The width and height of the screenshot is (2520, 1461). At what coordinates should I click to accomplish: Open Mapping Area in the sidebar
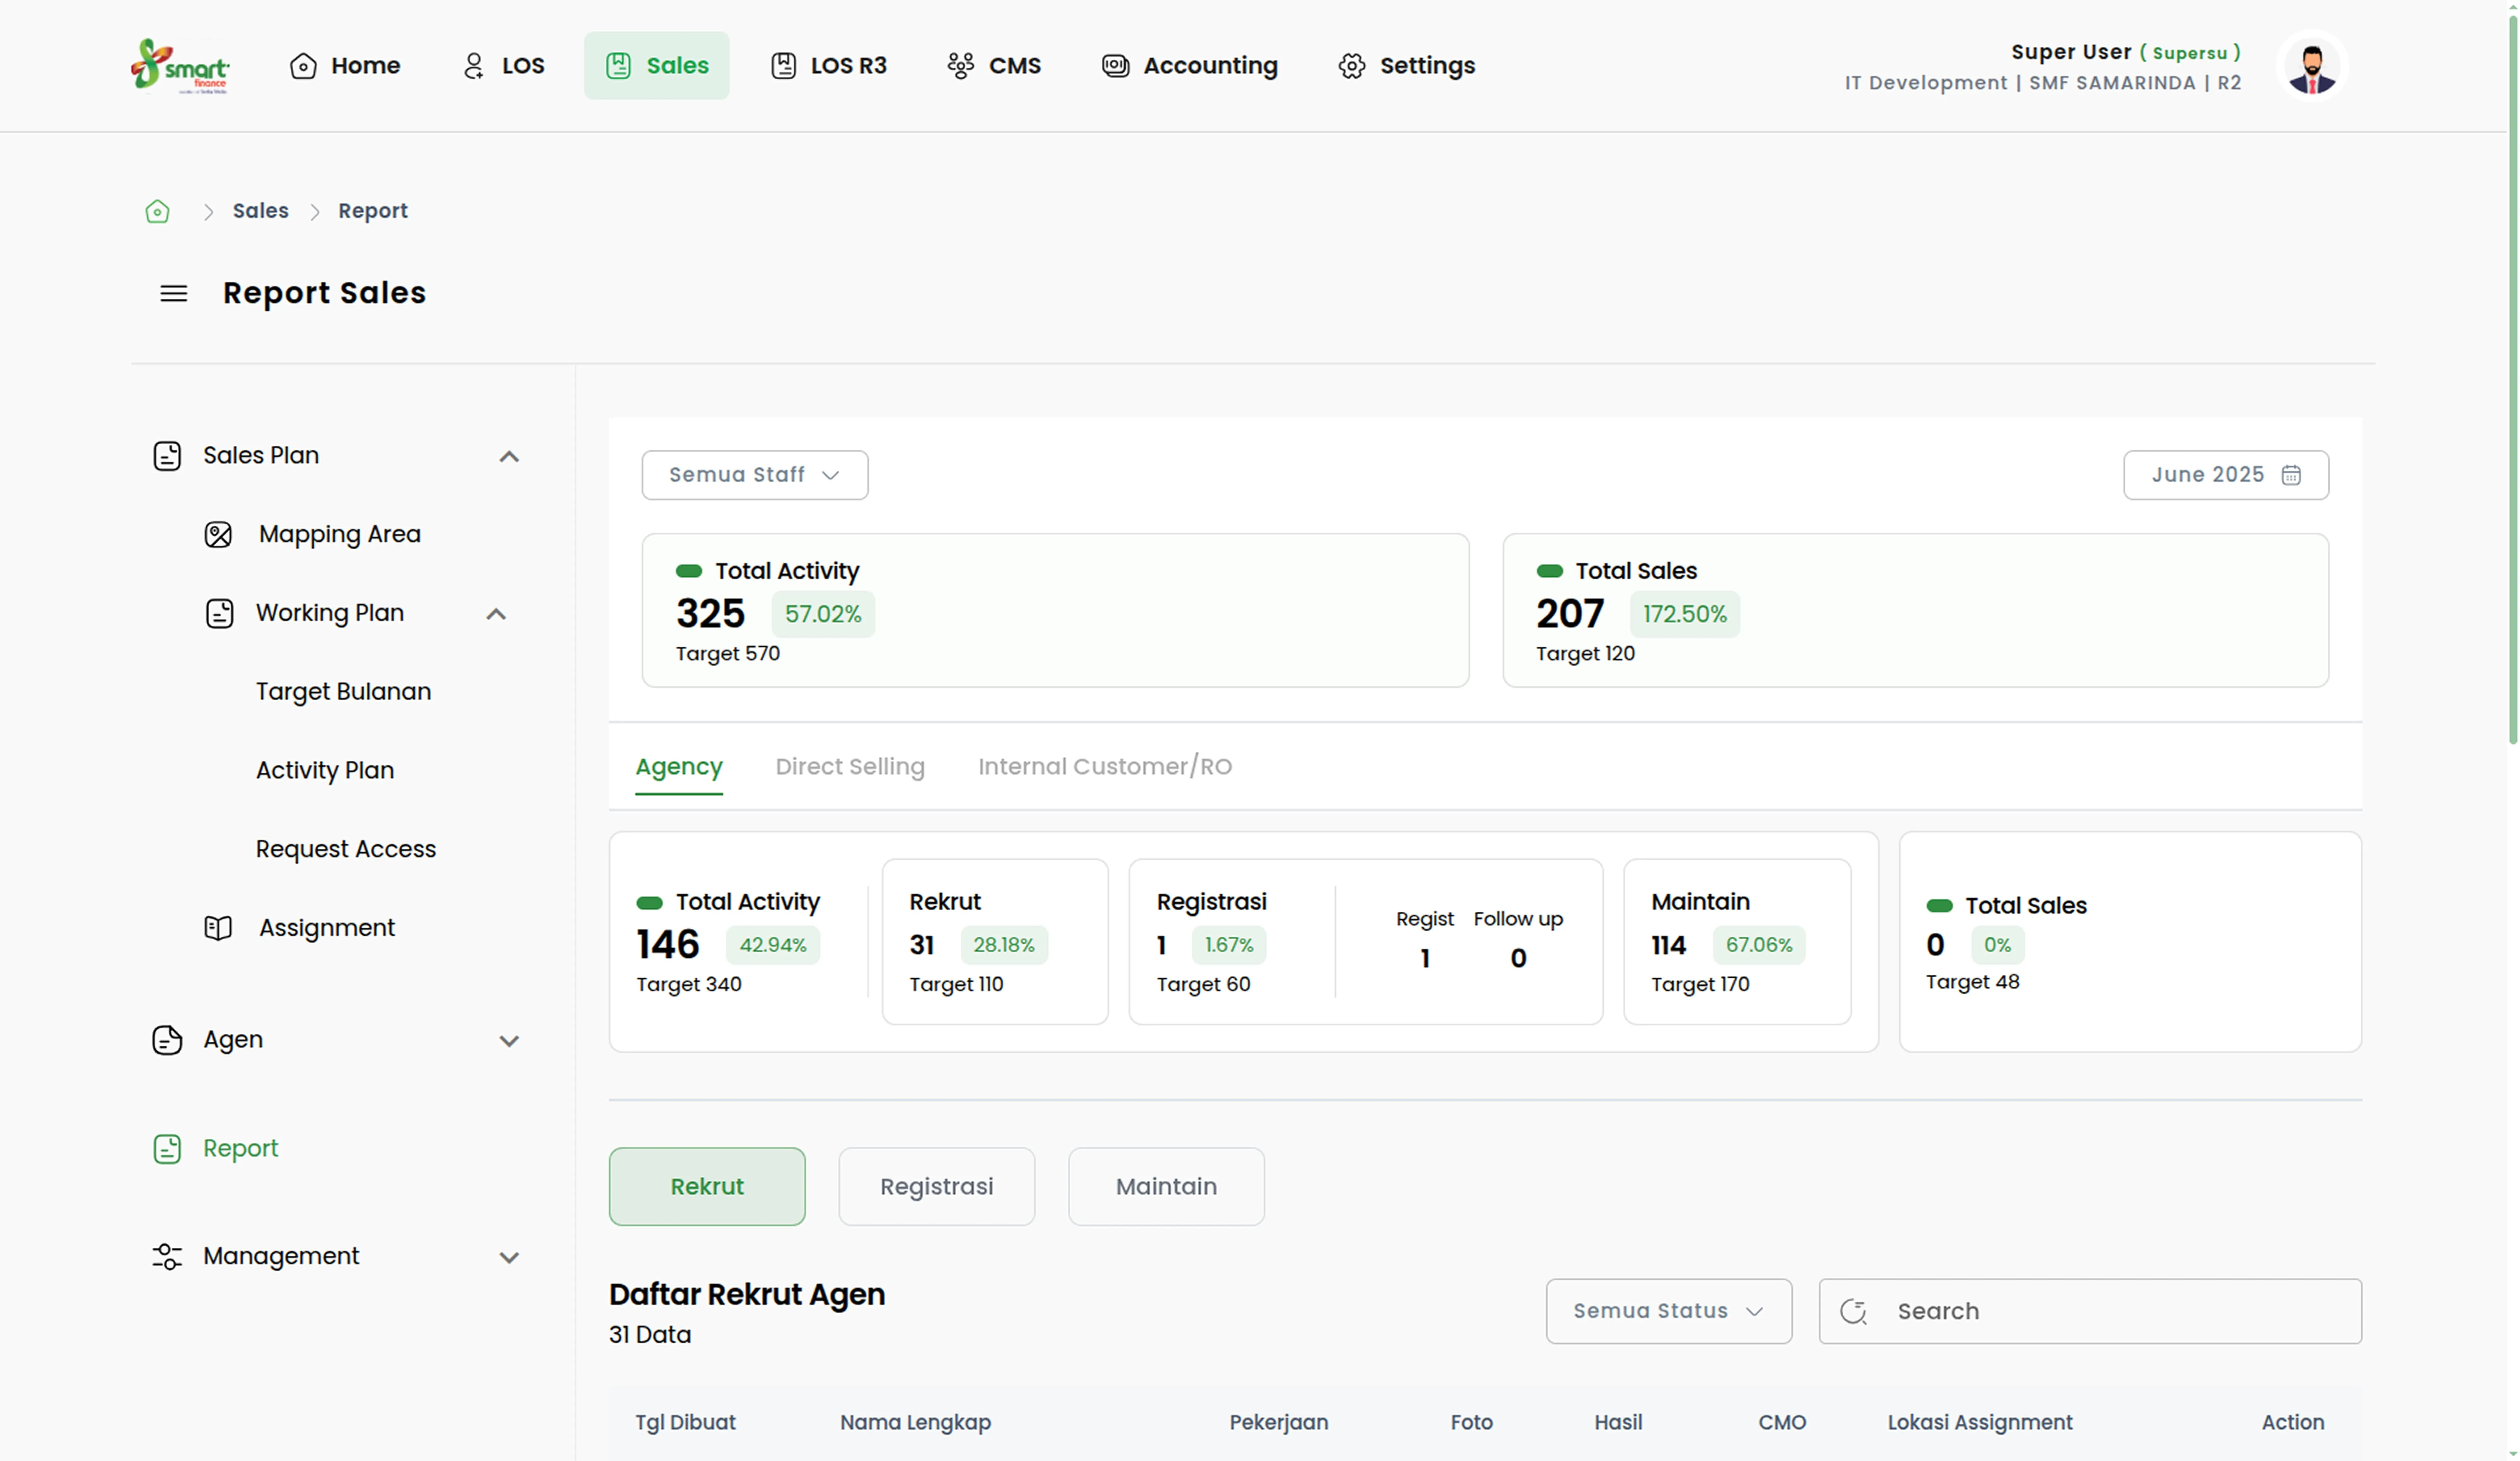point(340,535)
